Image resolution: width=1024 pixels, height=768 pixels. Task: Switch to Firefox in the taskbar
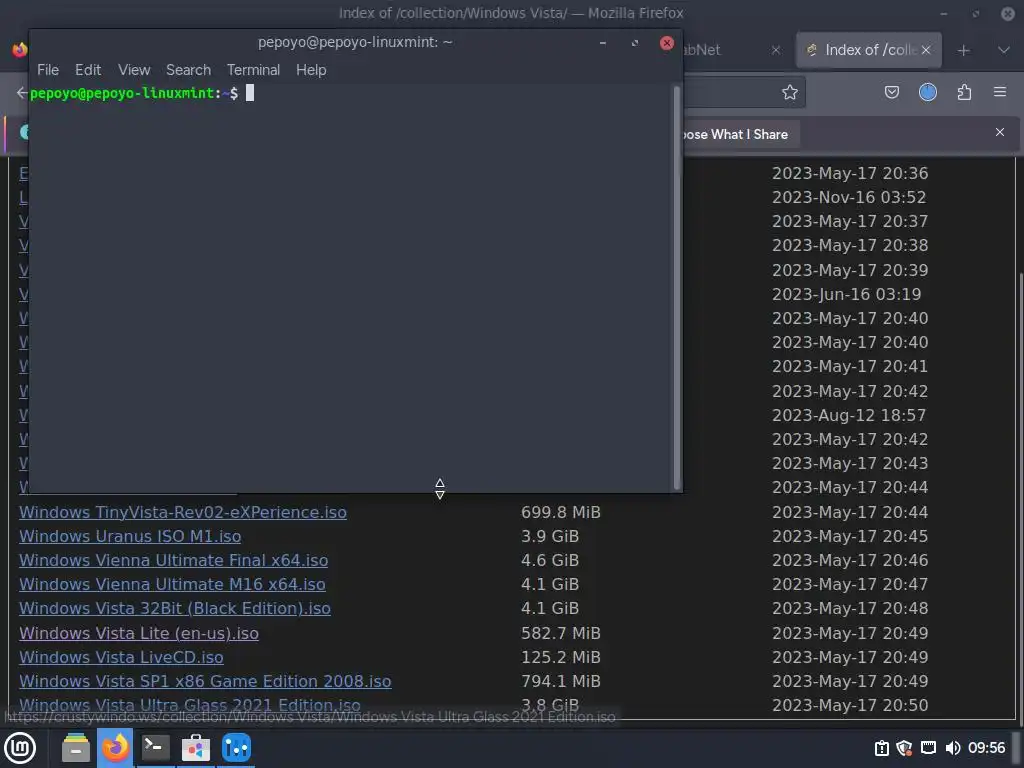[116, 748]
